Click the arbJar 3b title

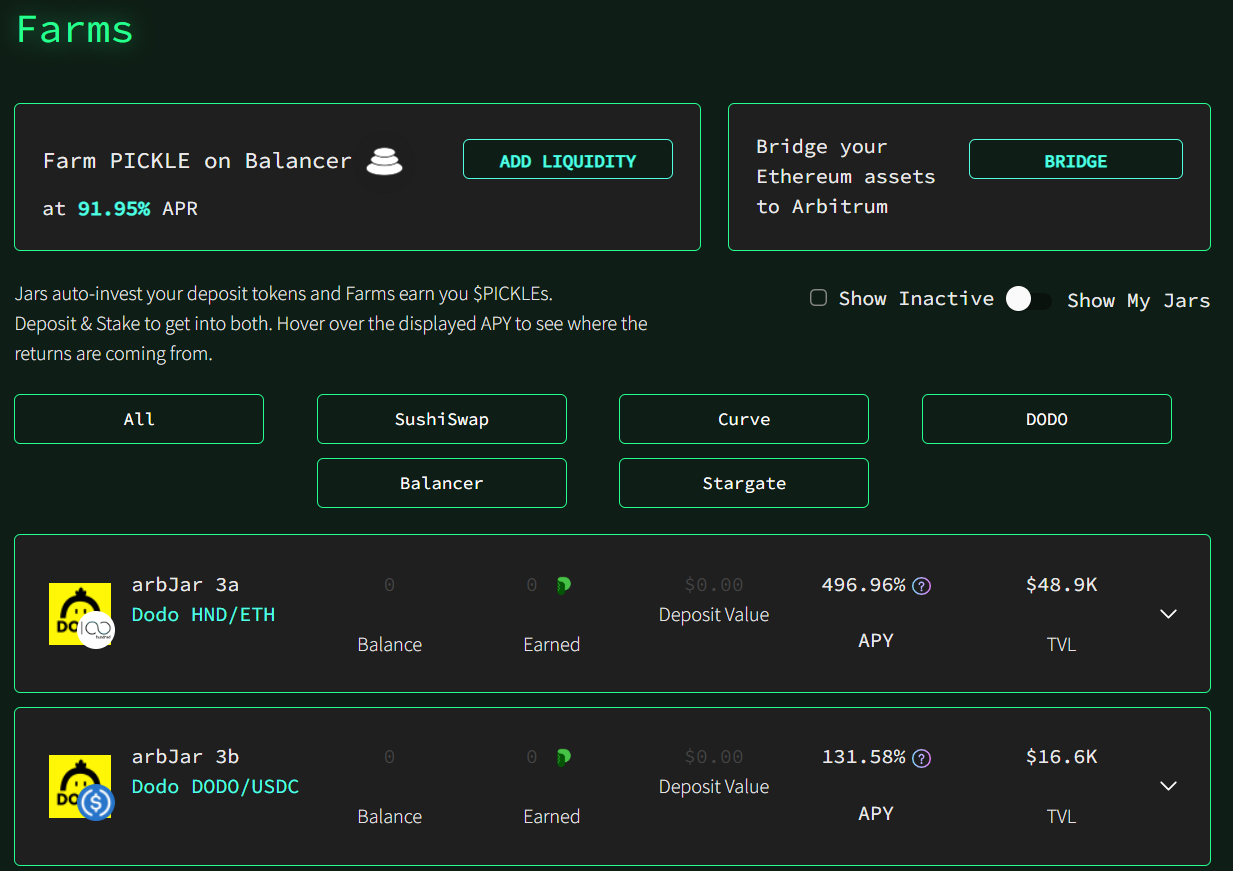(x=185, y=757)
